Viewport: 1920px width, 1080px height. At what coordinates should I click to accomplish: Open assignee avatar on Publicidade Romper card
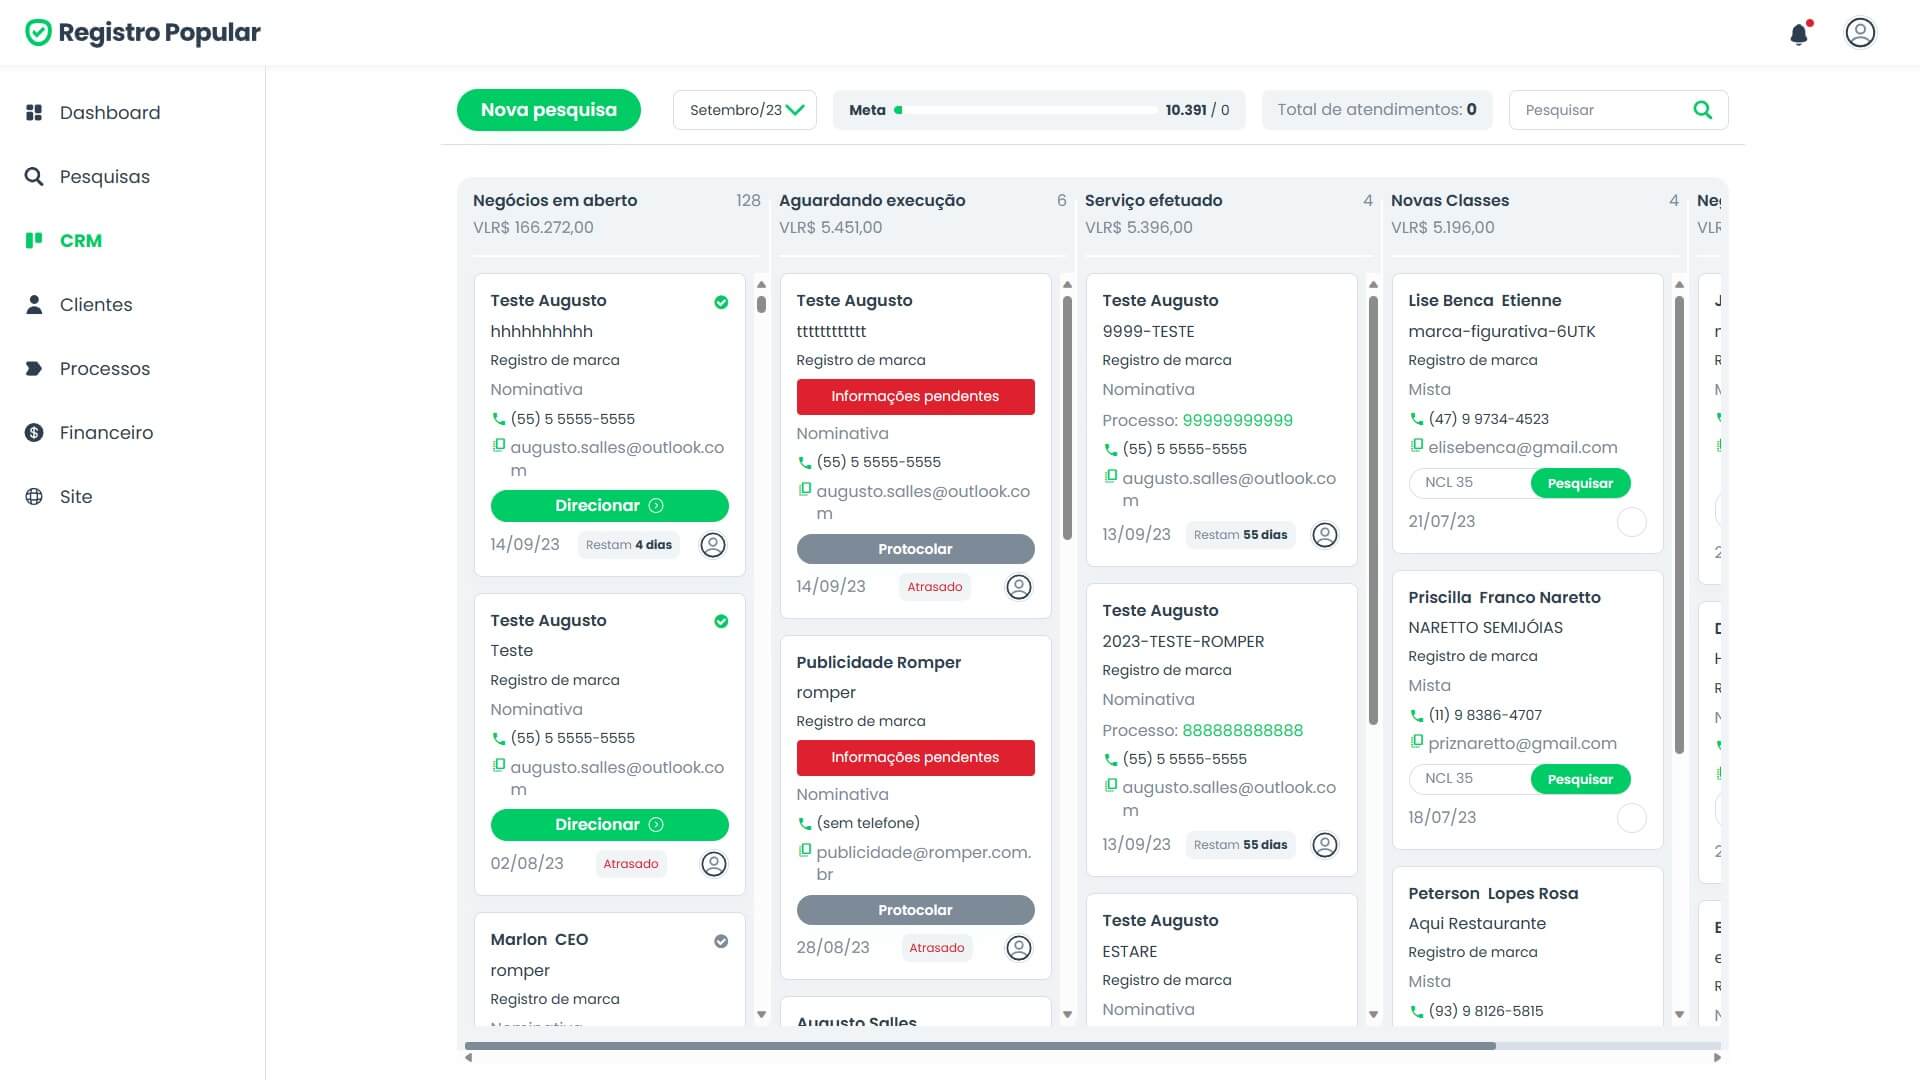[x=1019, y=948]
